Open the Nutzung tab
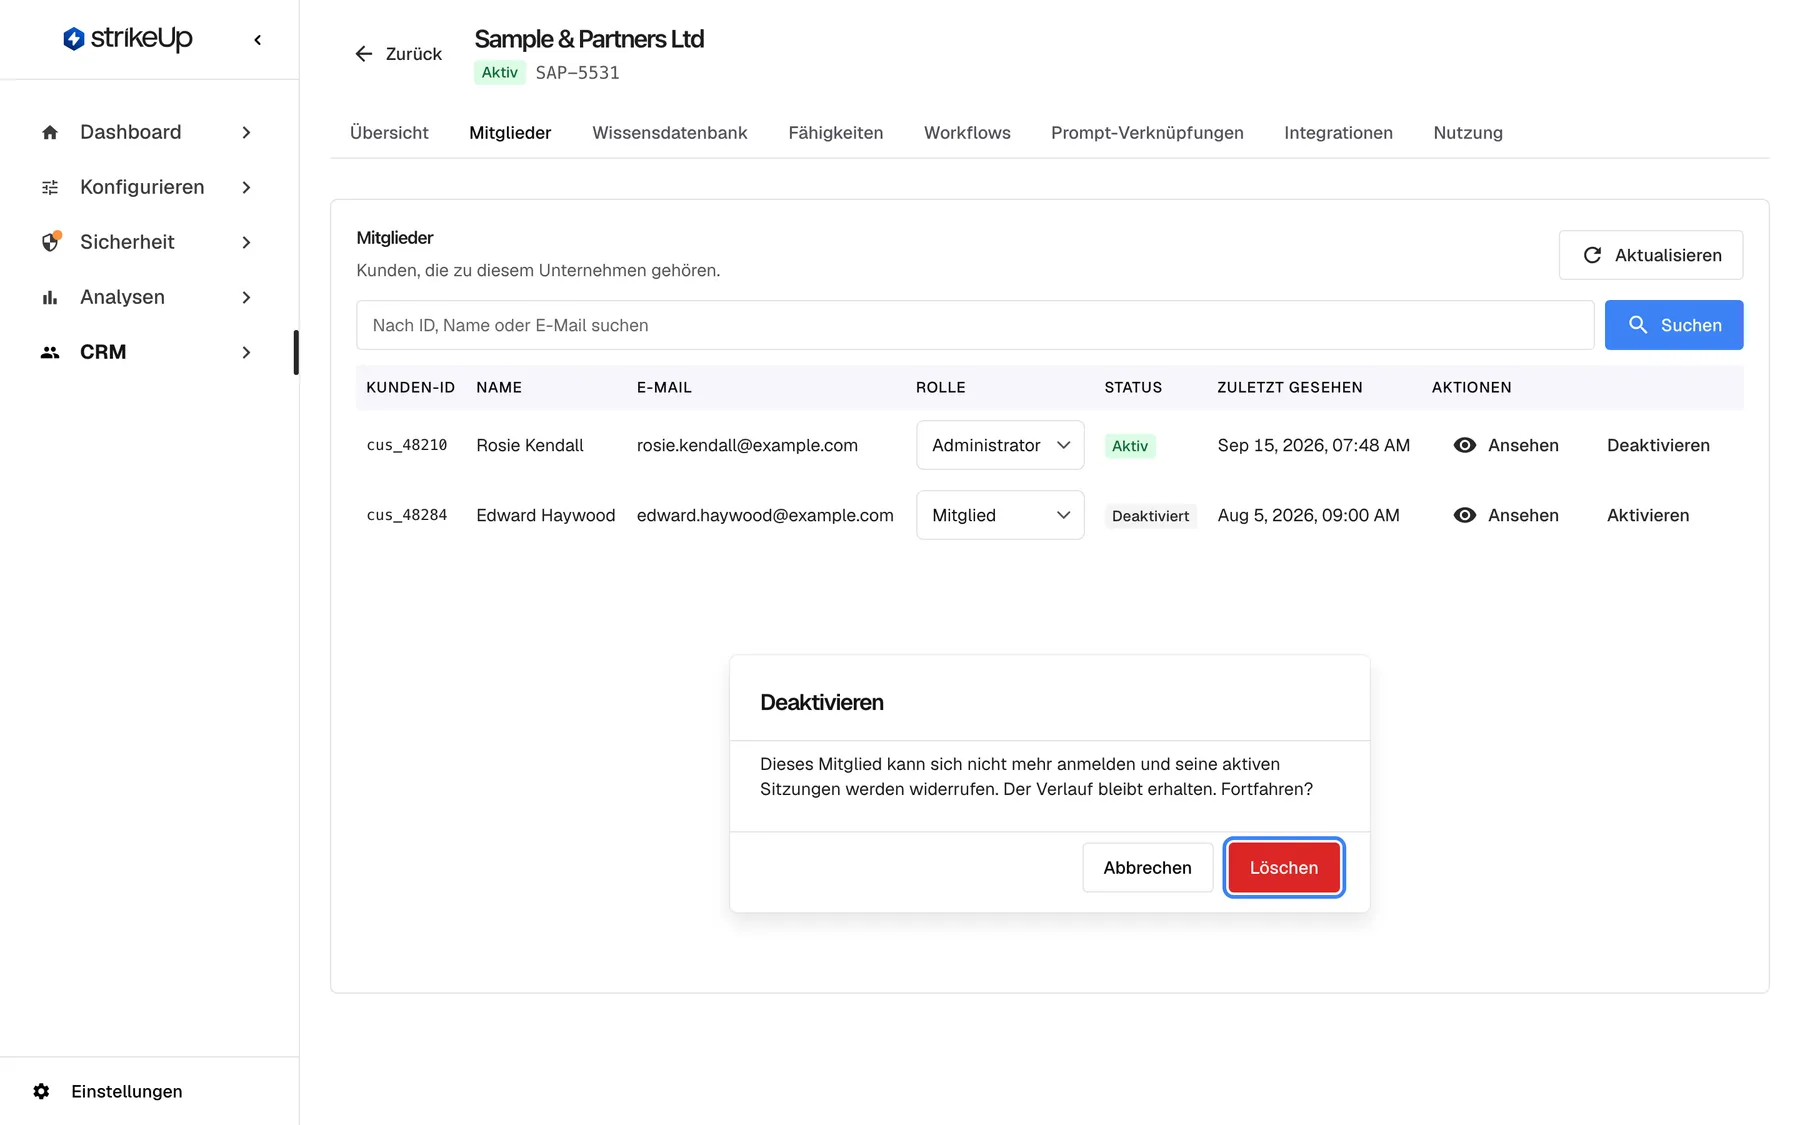 click(x=1468, y=133)
